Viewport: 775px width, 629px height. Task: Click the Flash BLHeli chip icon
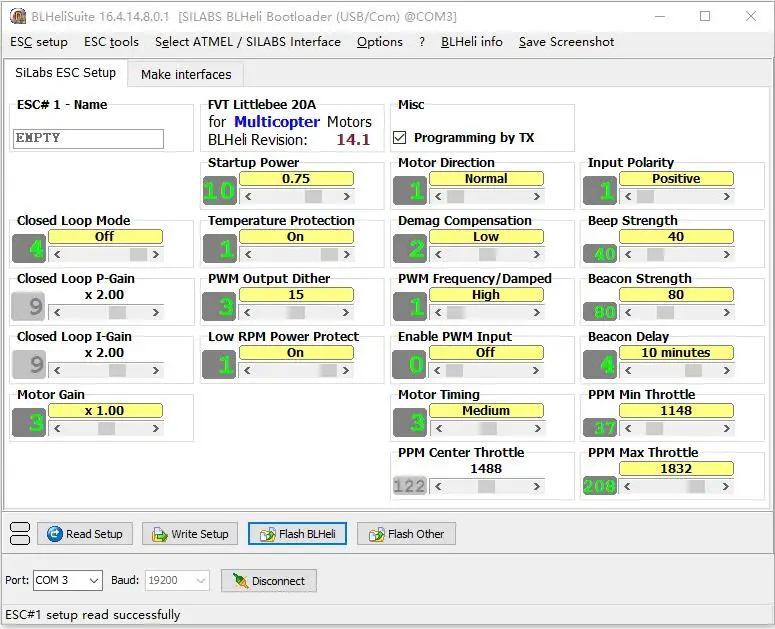point(267,534)
